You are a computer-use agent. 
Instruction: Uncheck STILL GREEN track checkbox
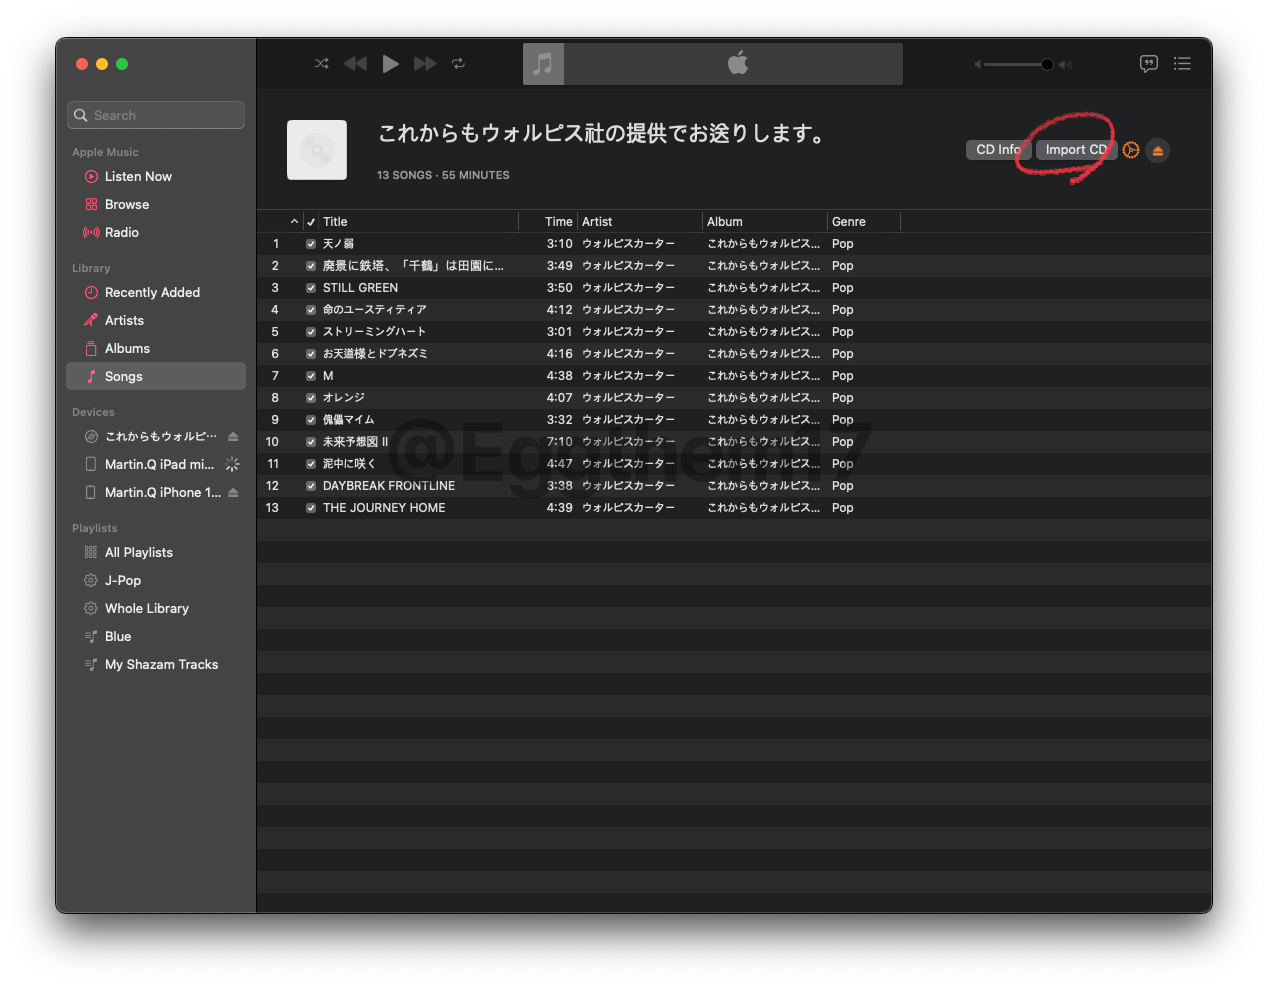click(311, 288)
